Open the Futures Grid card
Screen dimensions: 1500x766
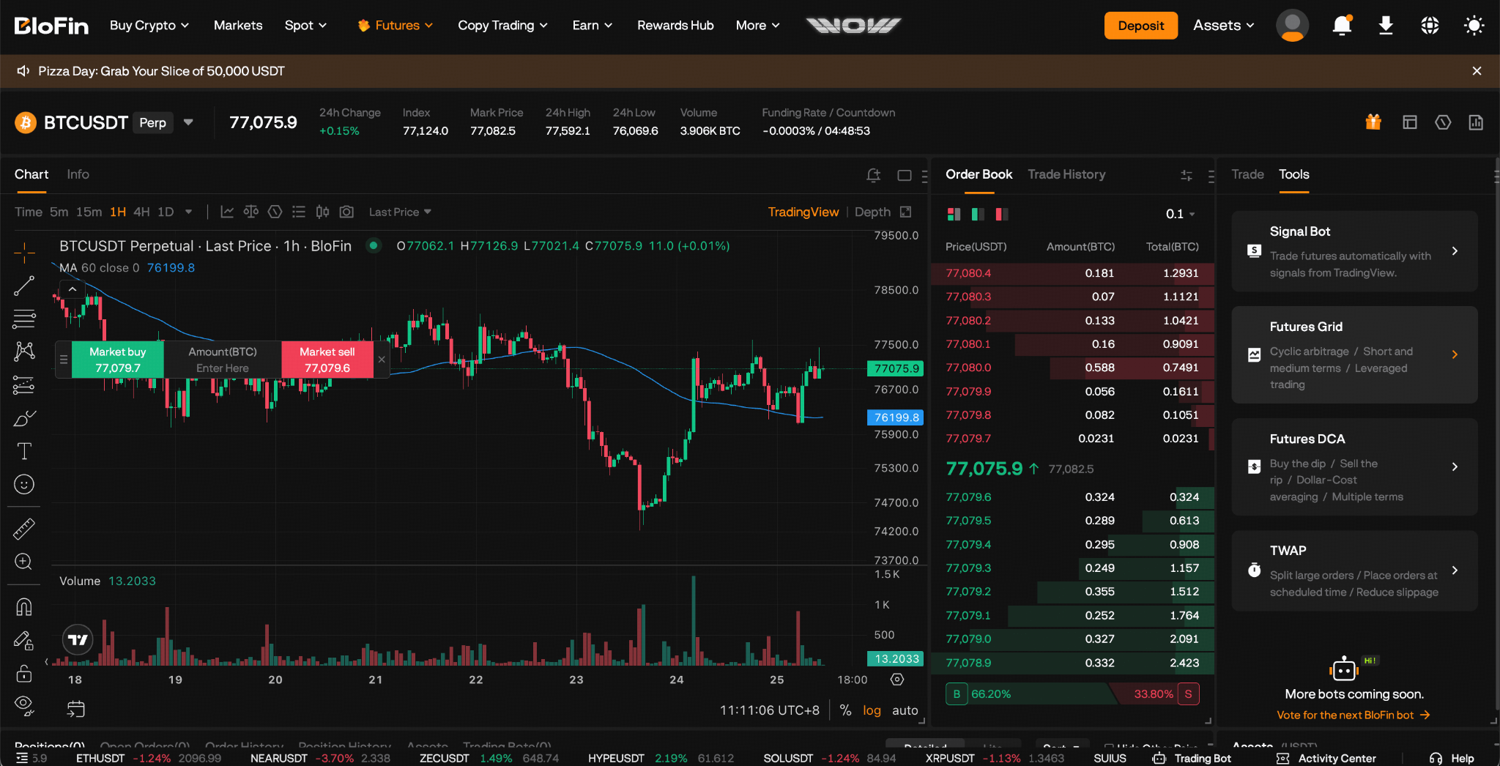pyautogui.click(x=1355, y=355)
